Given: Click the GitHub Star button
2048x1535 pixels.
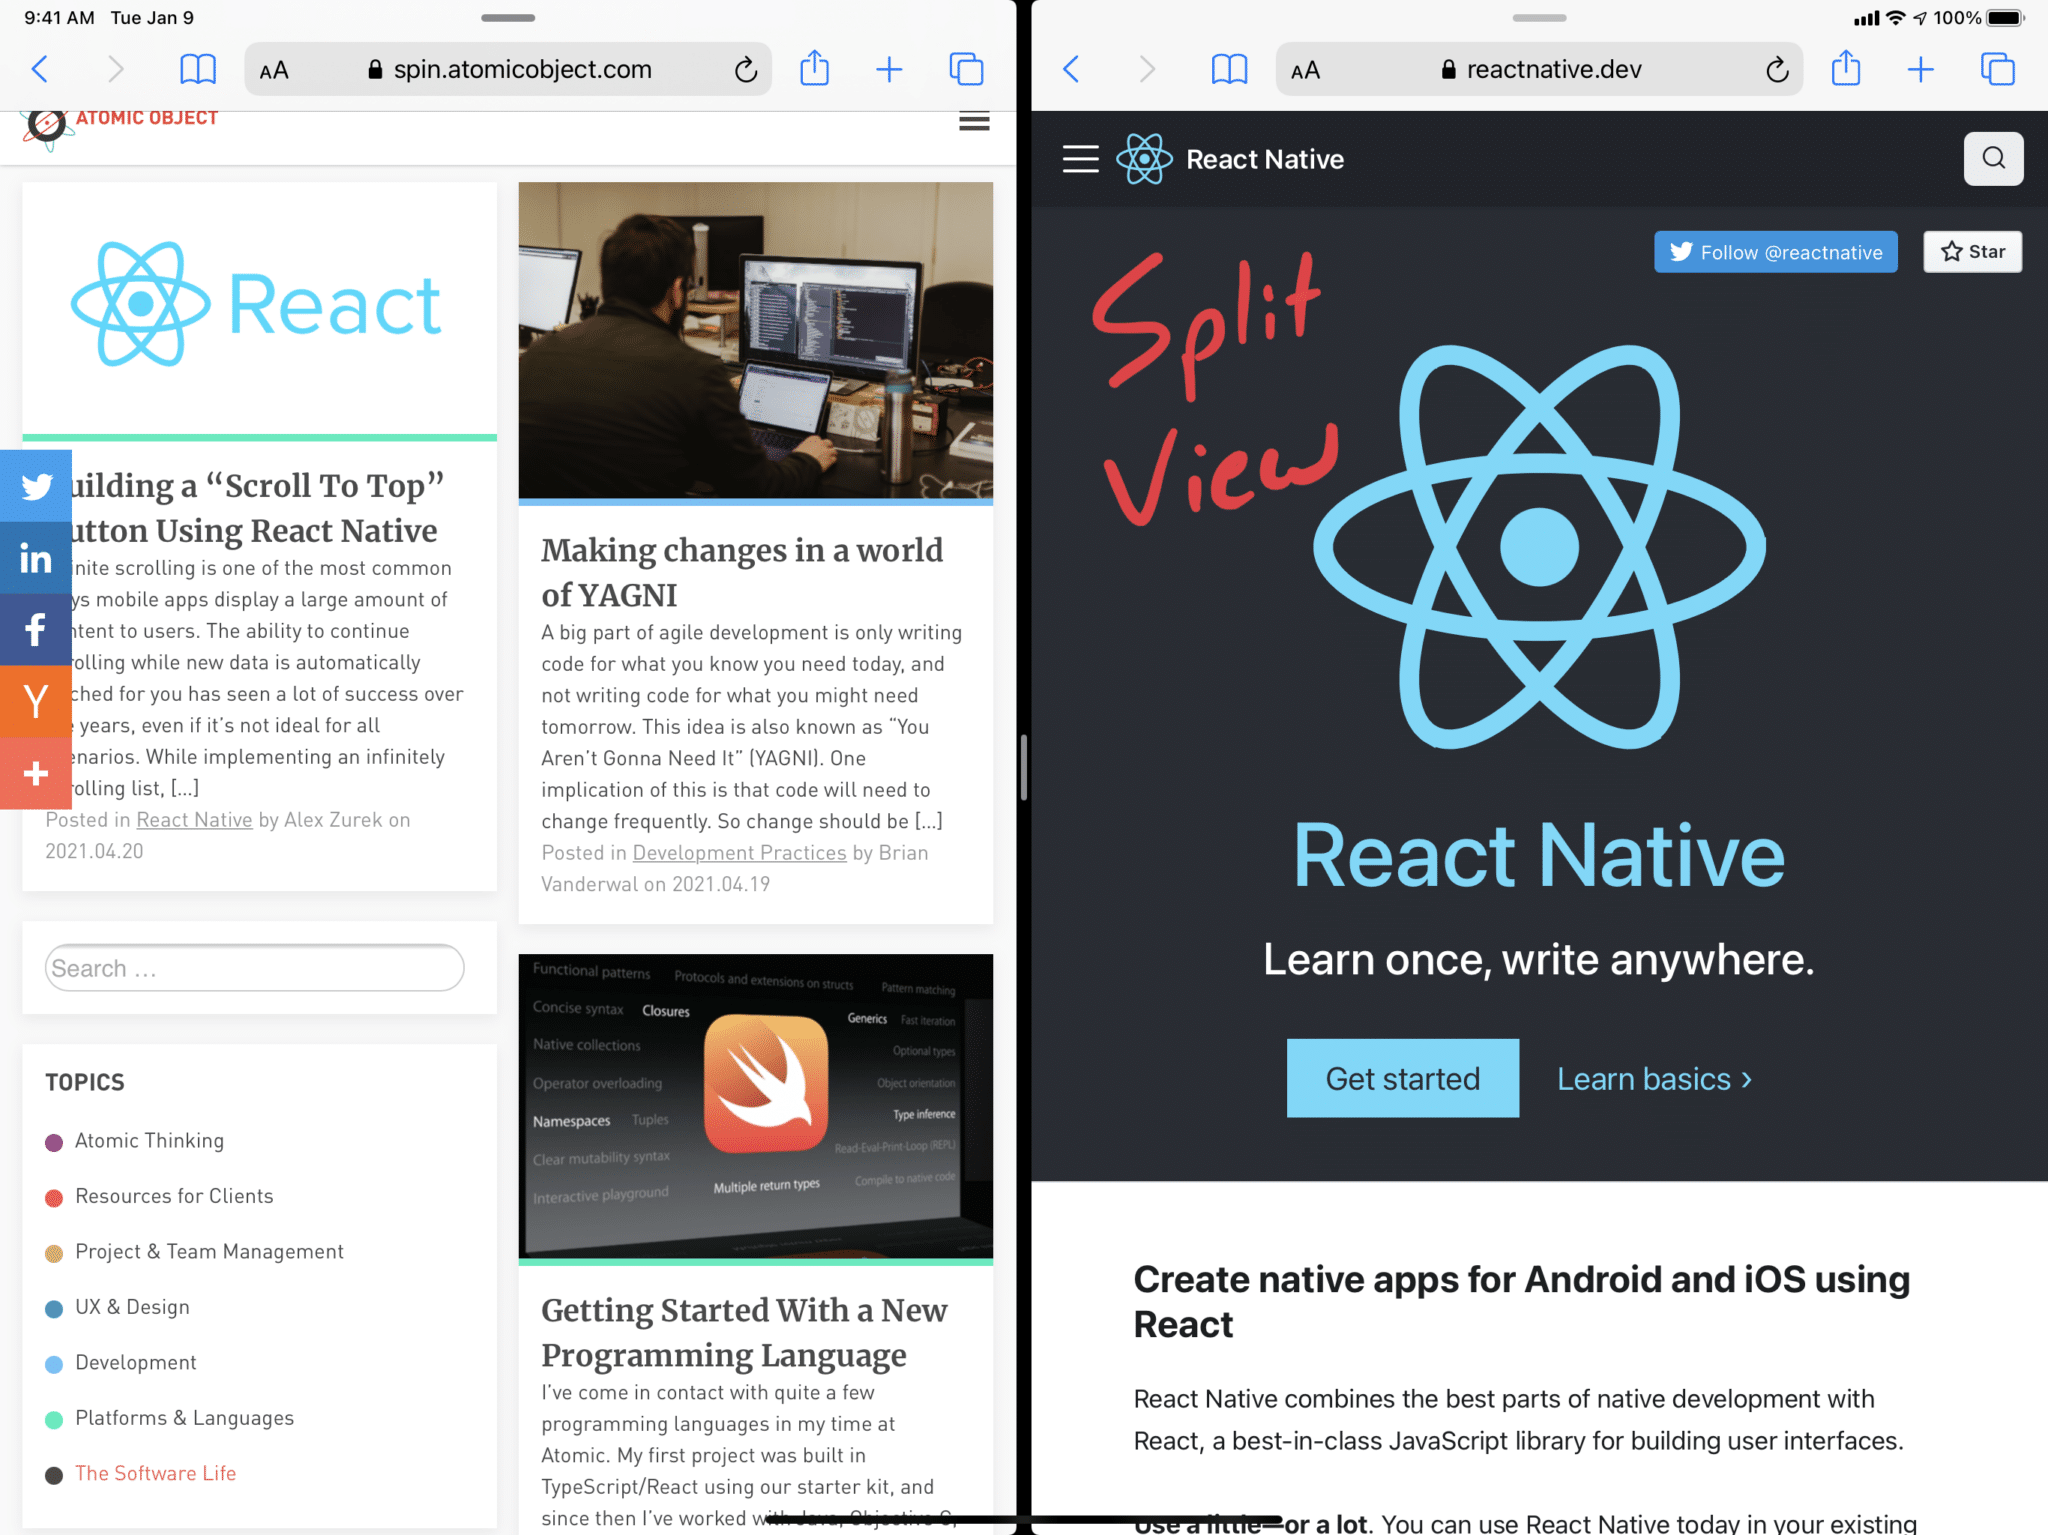Looking at the screenshot, I should 1972,252.
